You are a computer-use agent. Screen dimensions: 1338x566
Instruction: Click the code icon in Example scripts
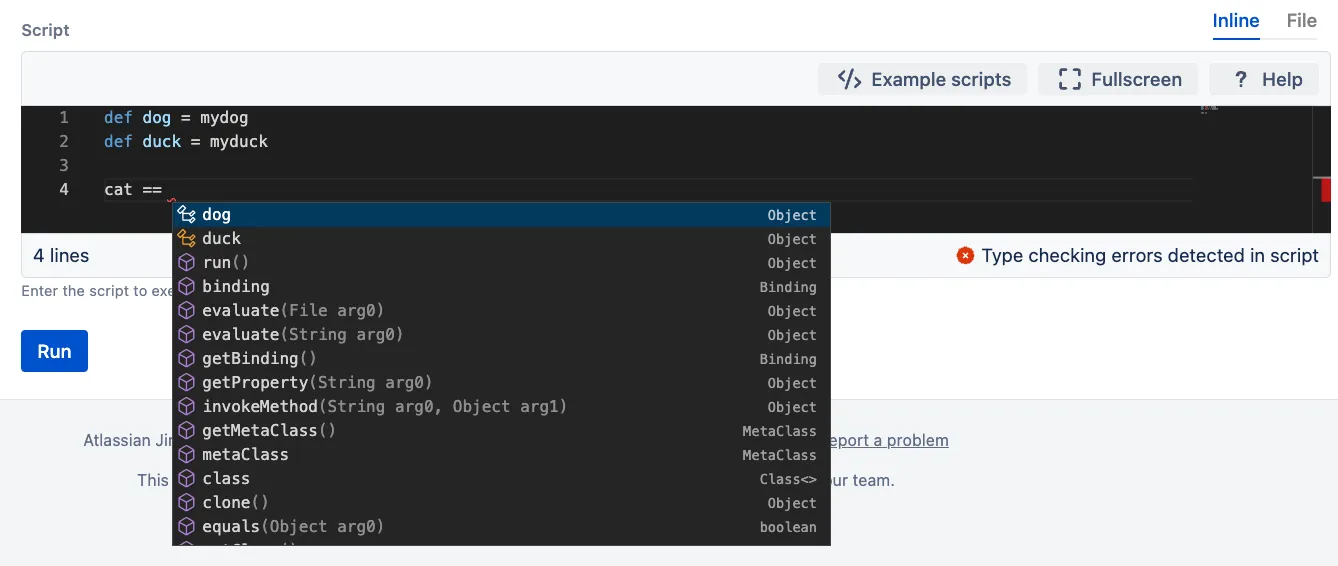click(849, 79)
